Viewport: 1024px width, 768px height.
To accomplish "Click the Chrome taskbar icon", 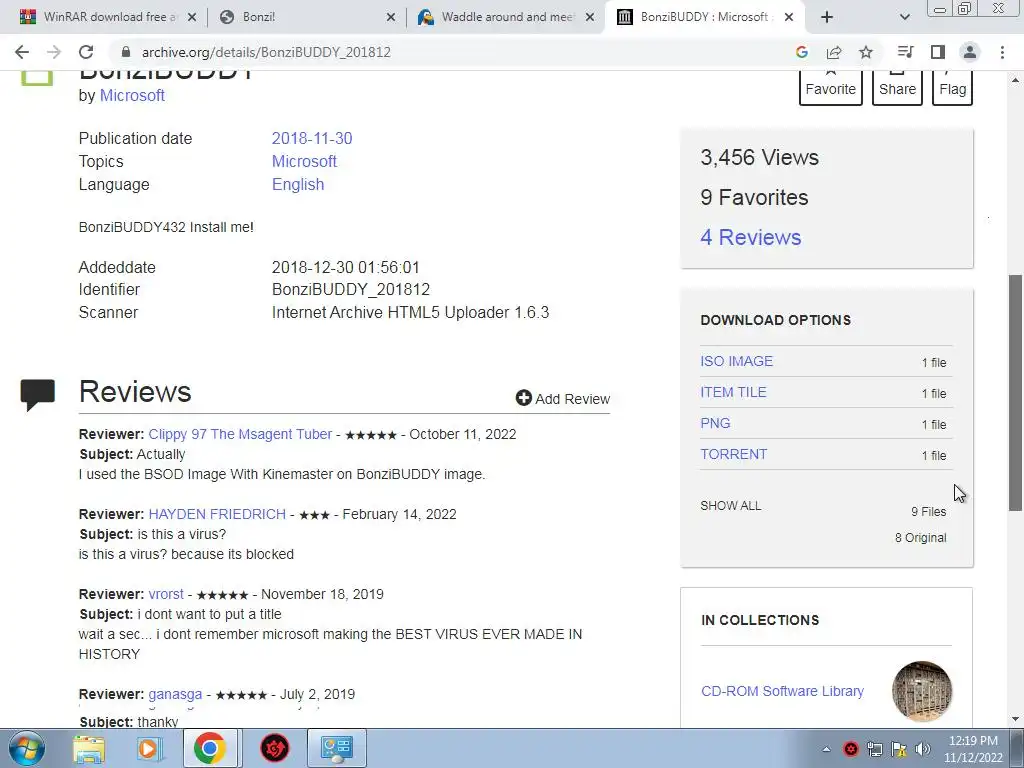I will (210, 748).
